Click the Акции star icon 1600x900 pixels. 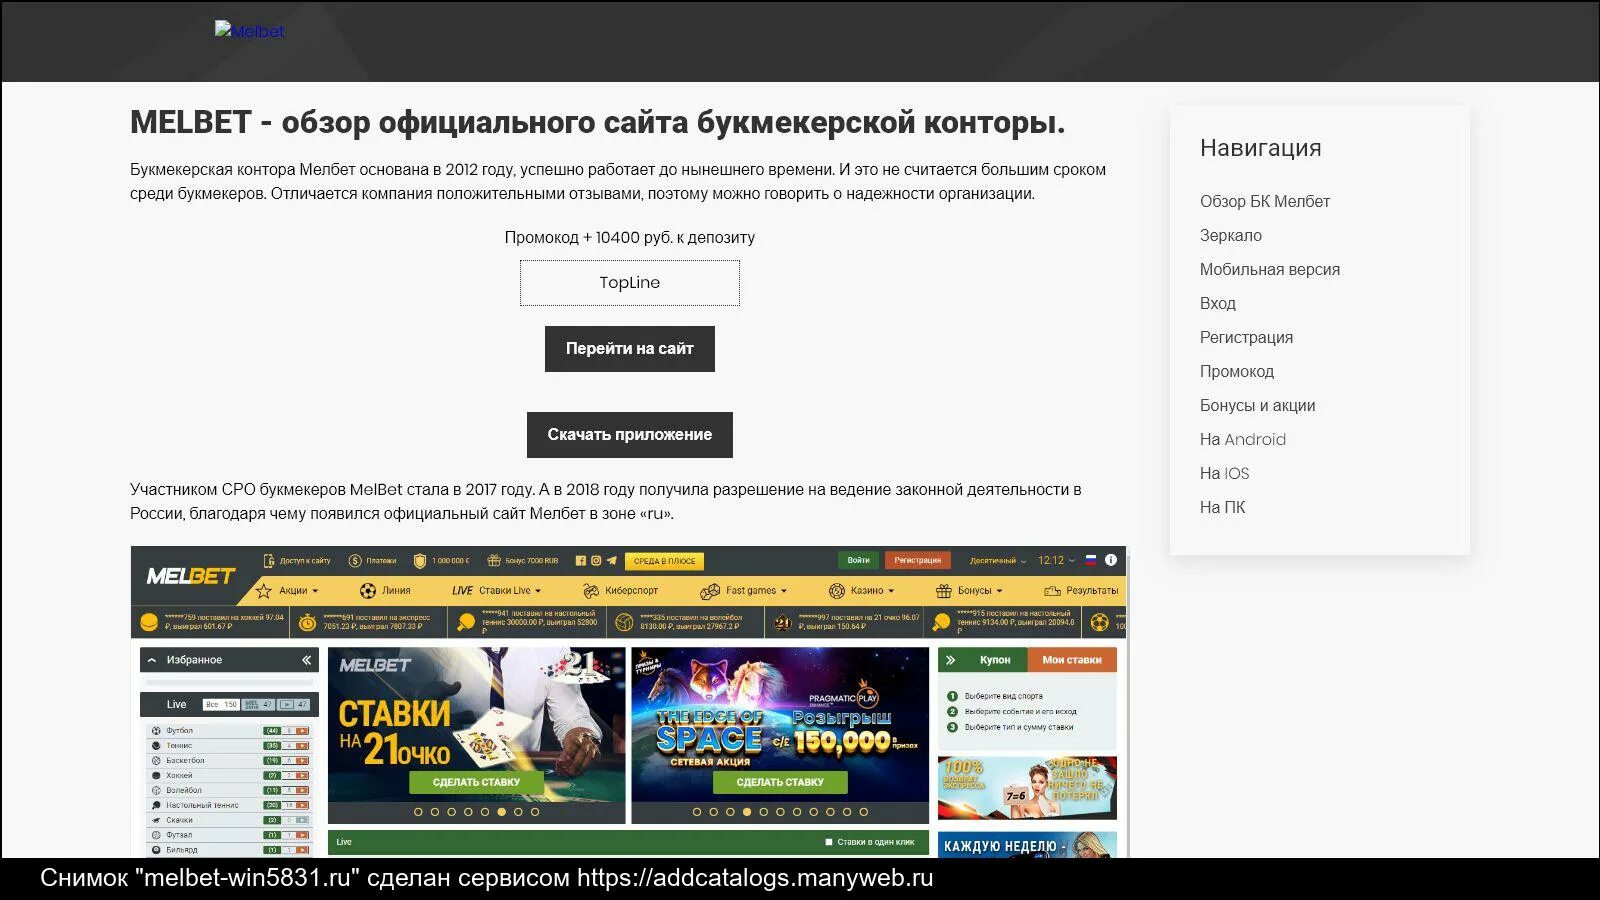(264, 591)
